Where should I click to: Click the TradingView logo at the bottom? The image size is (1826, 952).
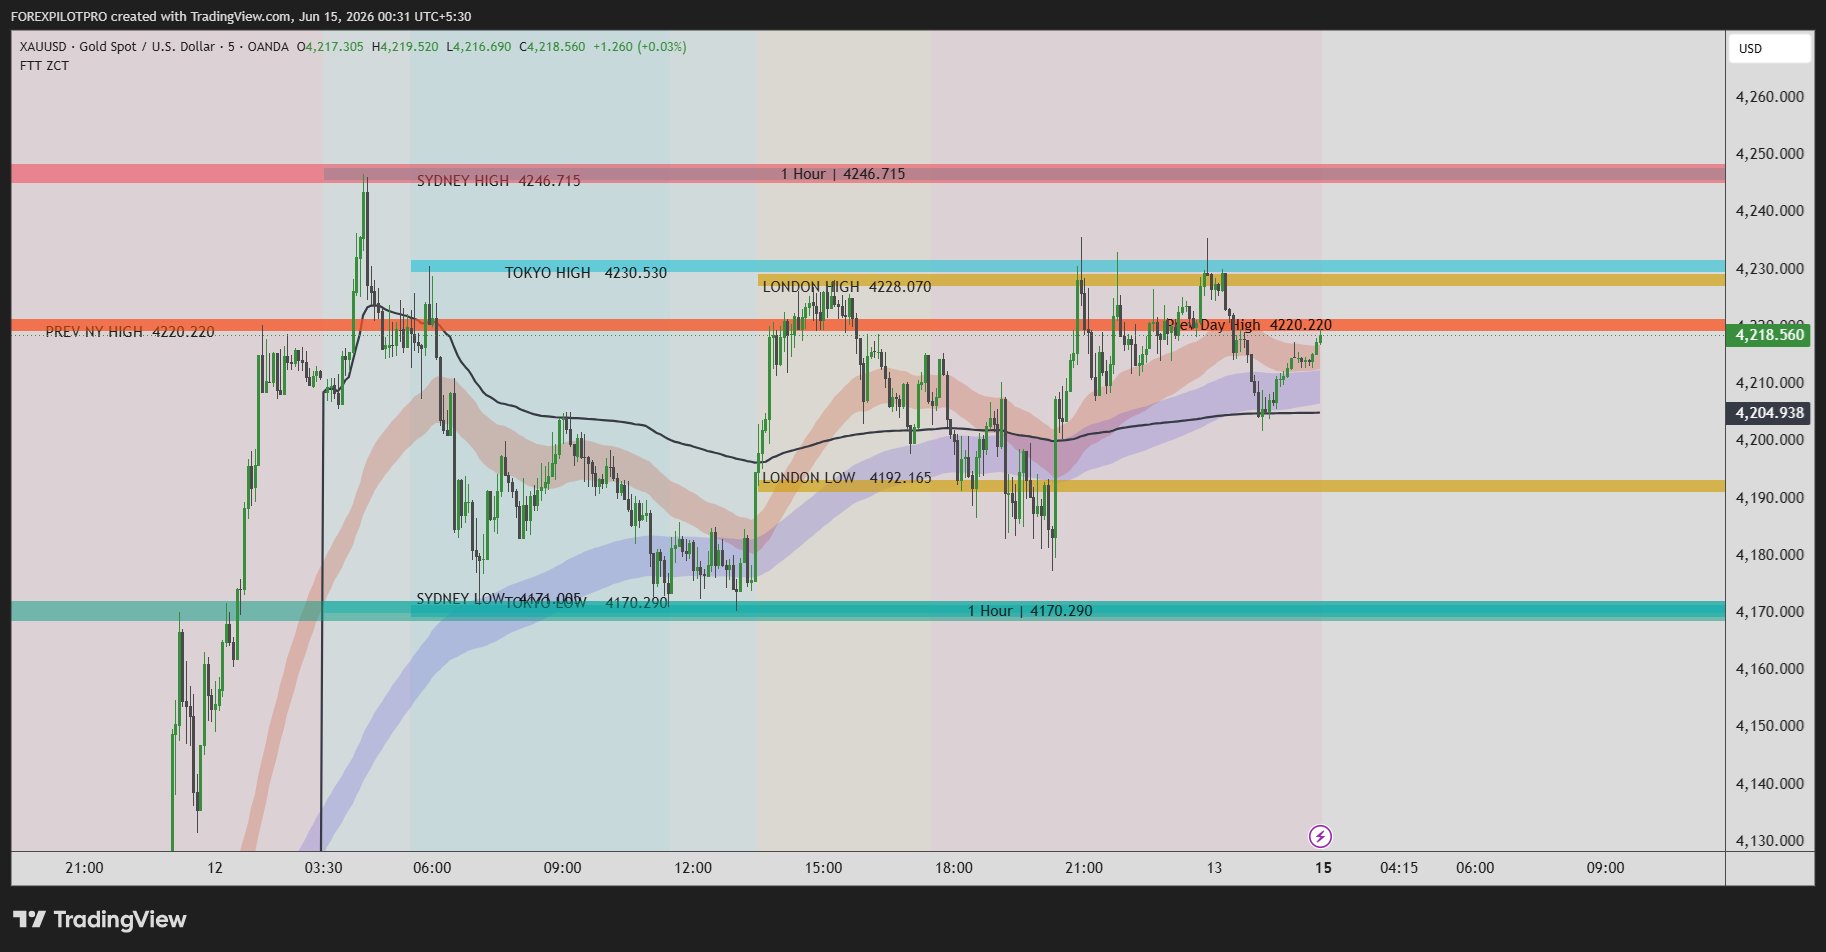click(x=100, y=919)
